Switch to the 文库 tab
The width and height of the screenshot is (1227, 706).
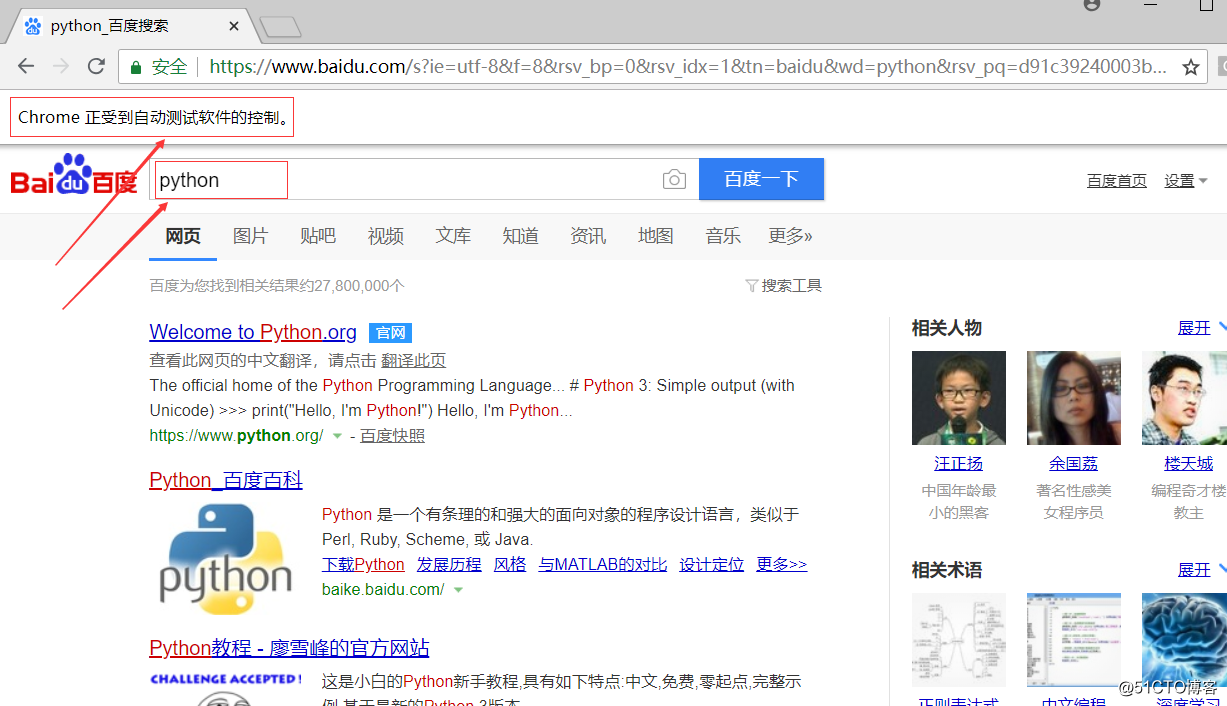tap(453, 236)
